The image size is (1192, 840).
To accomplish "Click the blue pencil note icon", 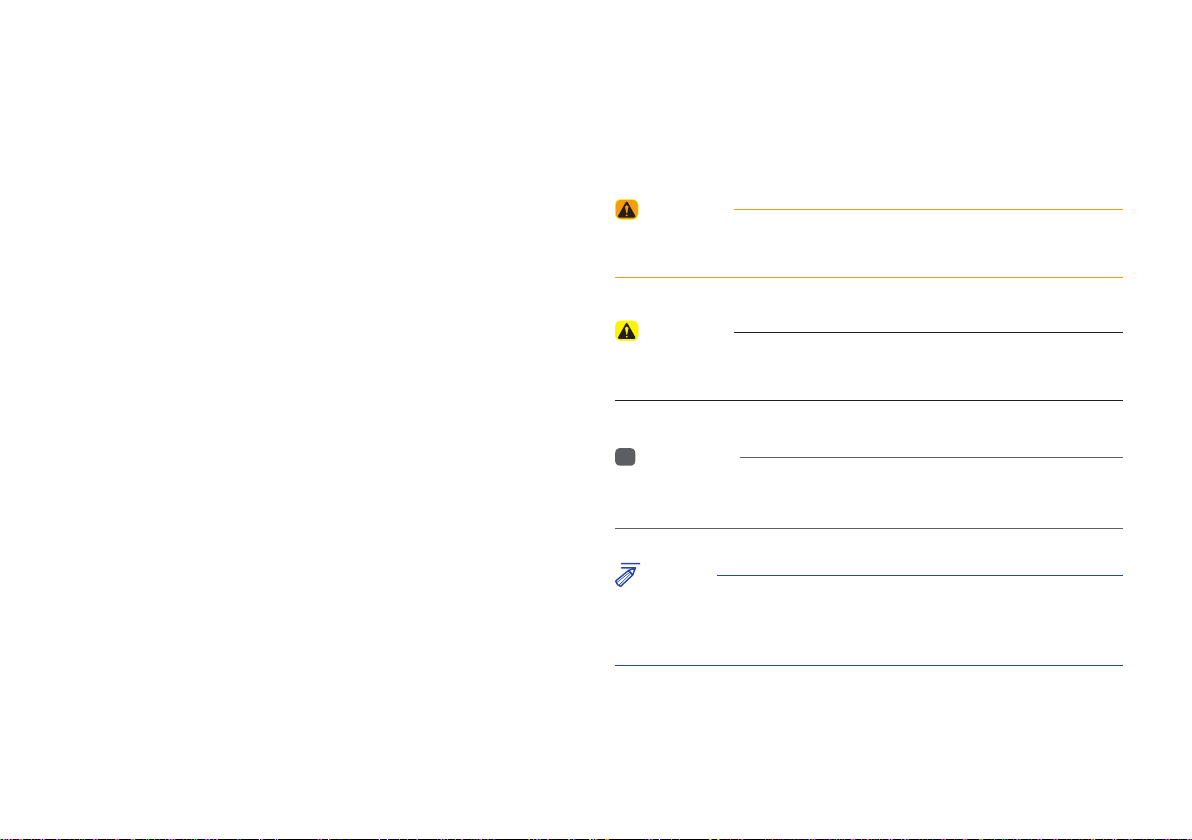I will 627,575.
